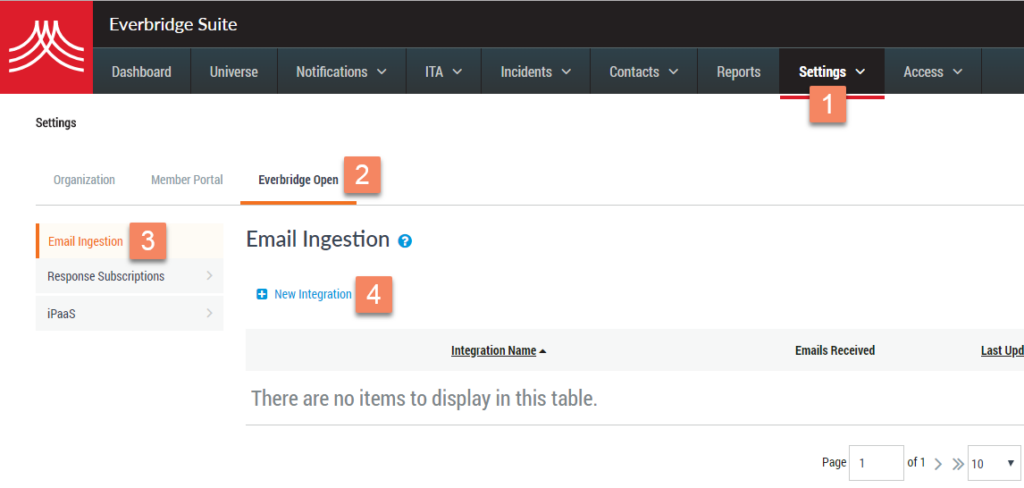Go to next page arrow
Viewport: 1024px width, 488px height.
tap(938, 464)
